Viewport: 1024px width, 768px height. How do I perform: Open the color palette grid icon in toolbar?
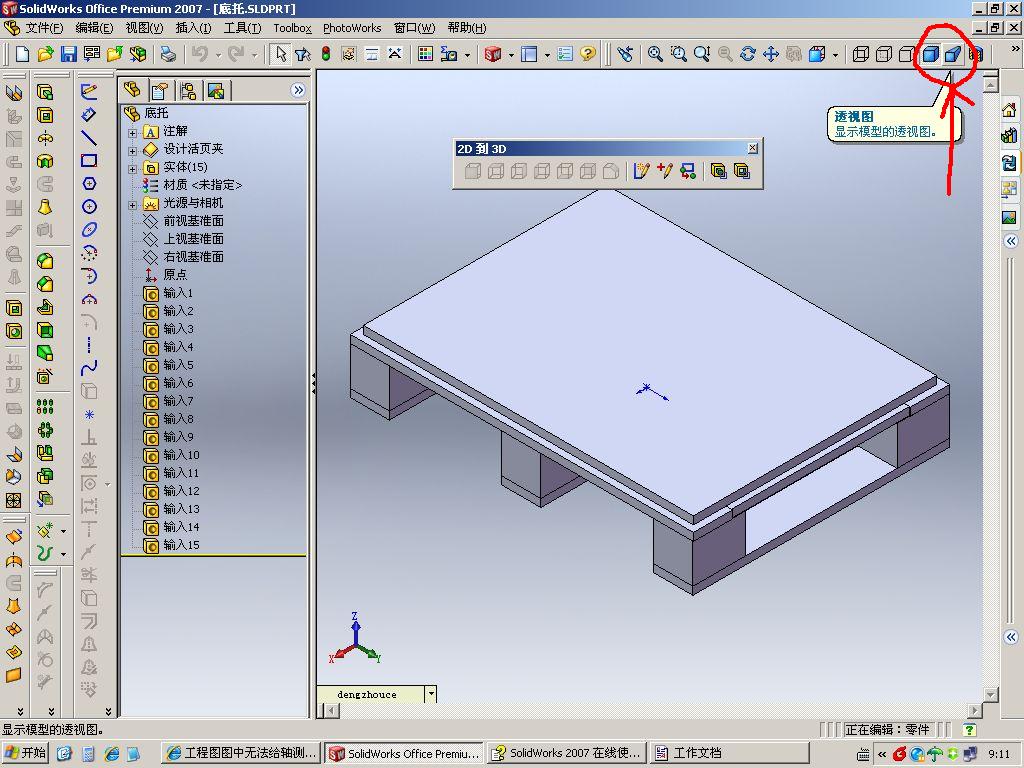425,54
